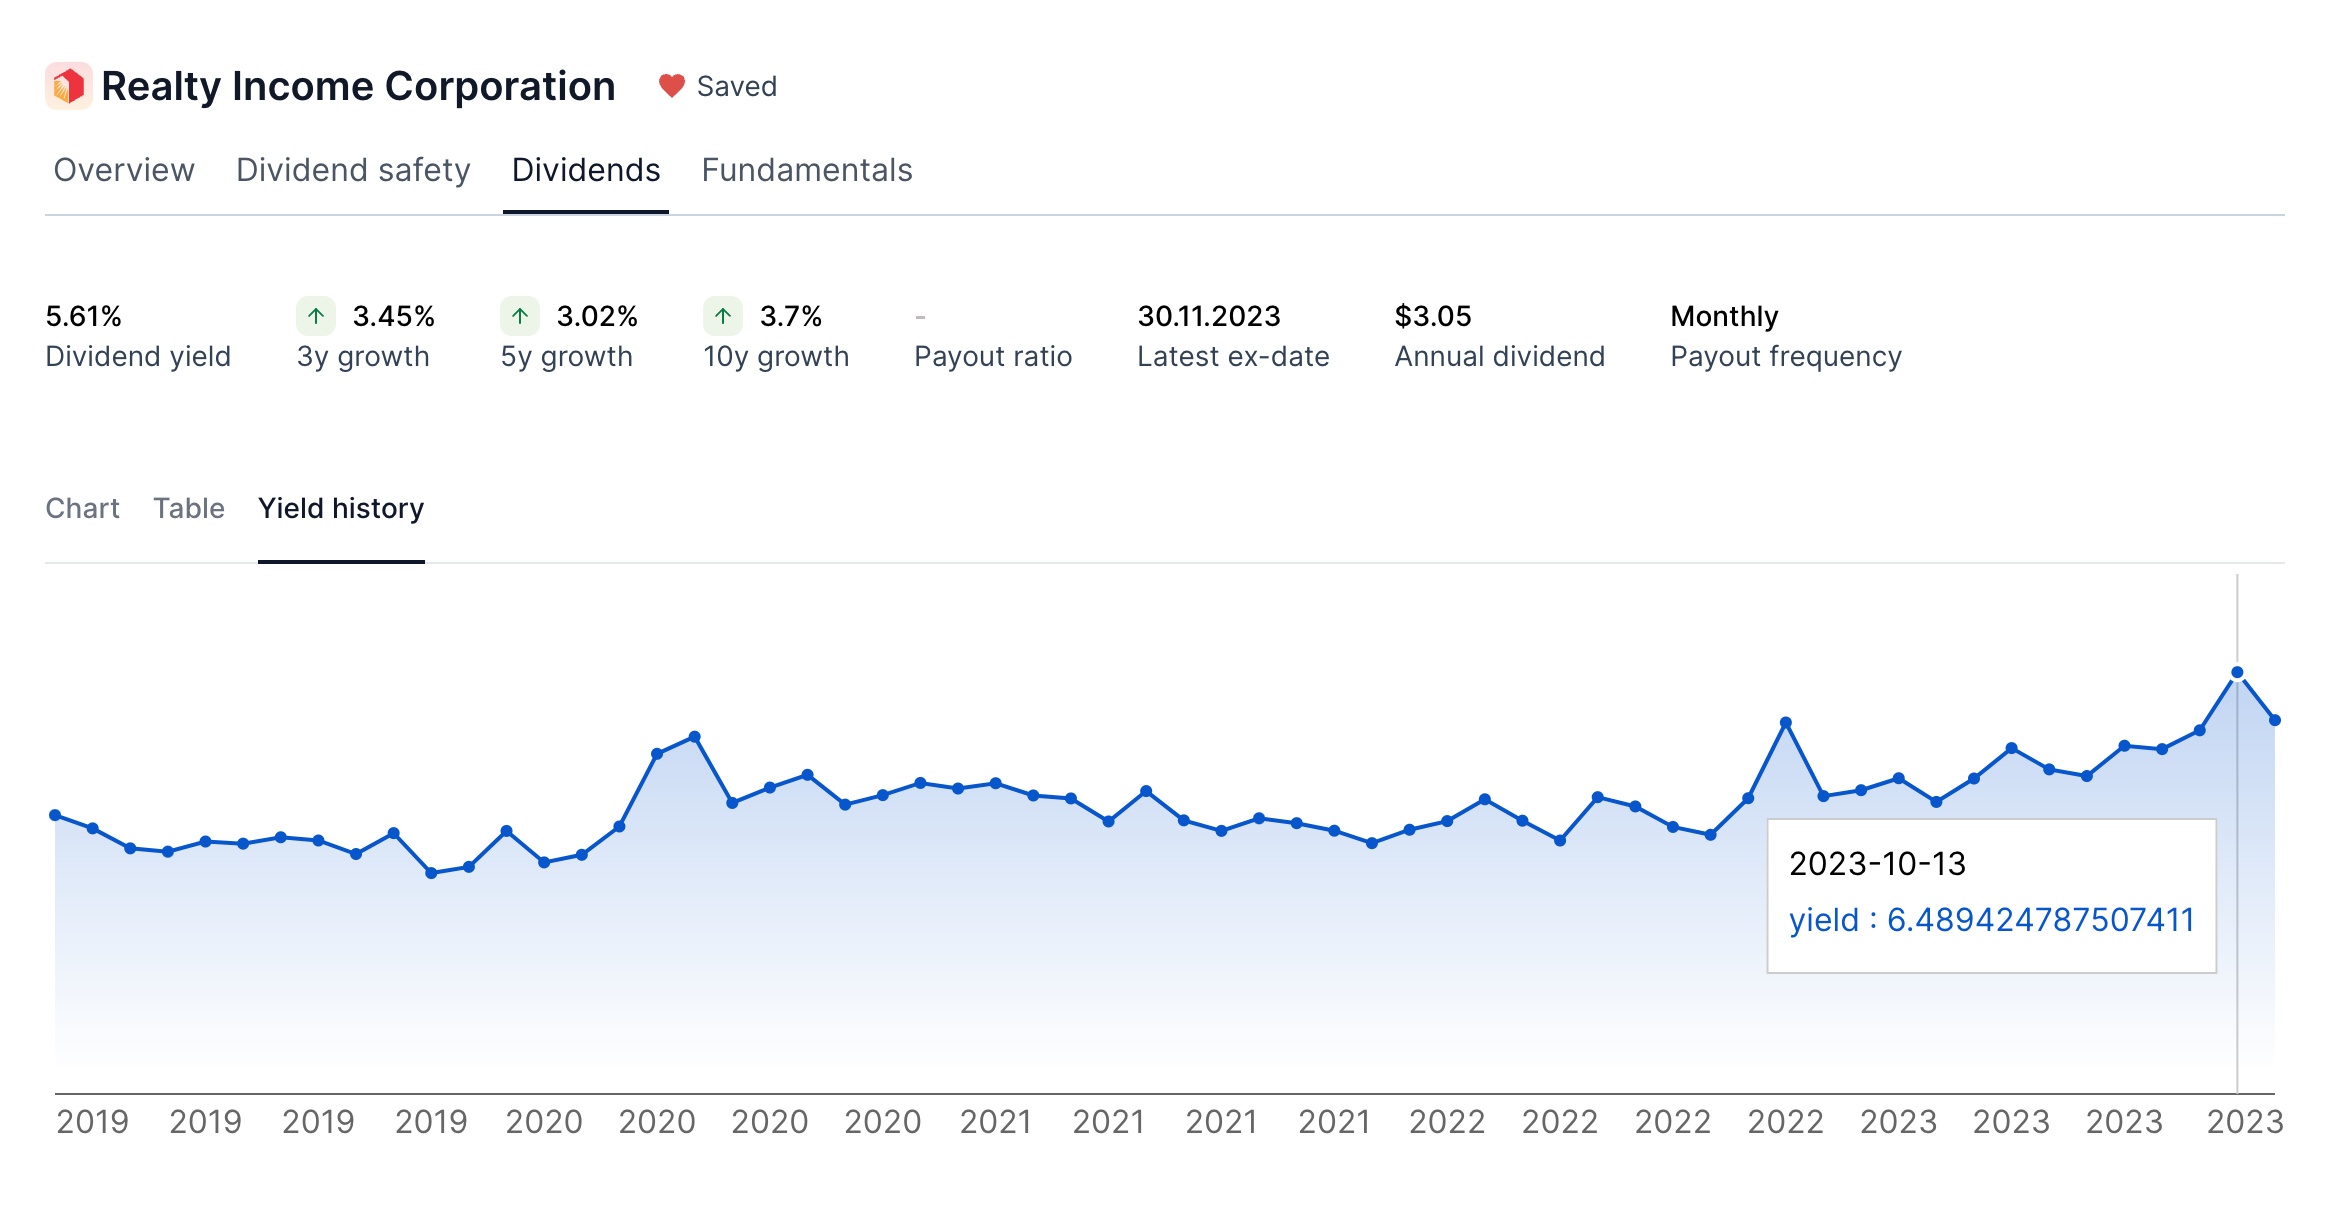Image resolution: width=2338 pixels, height=1226 pixels.
Task: Click the 30.11.2023 latest ex-date value
Action: coord(1209,316)
